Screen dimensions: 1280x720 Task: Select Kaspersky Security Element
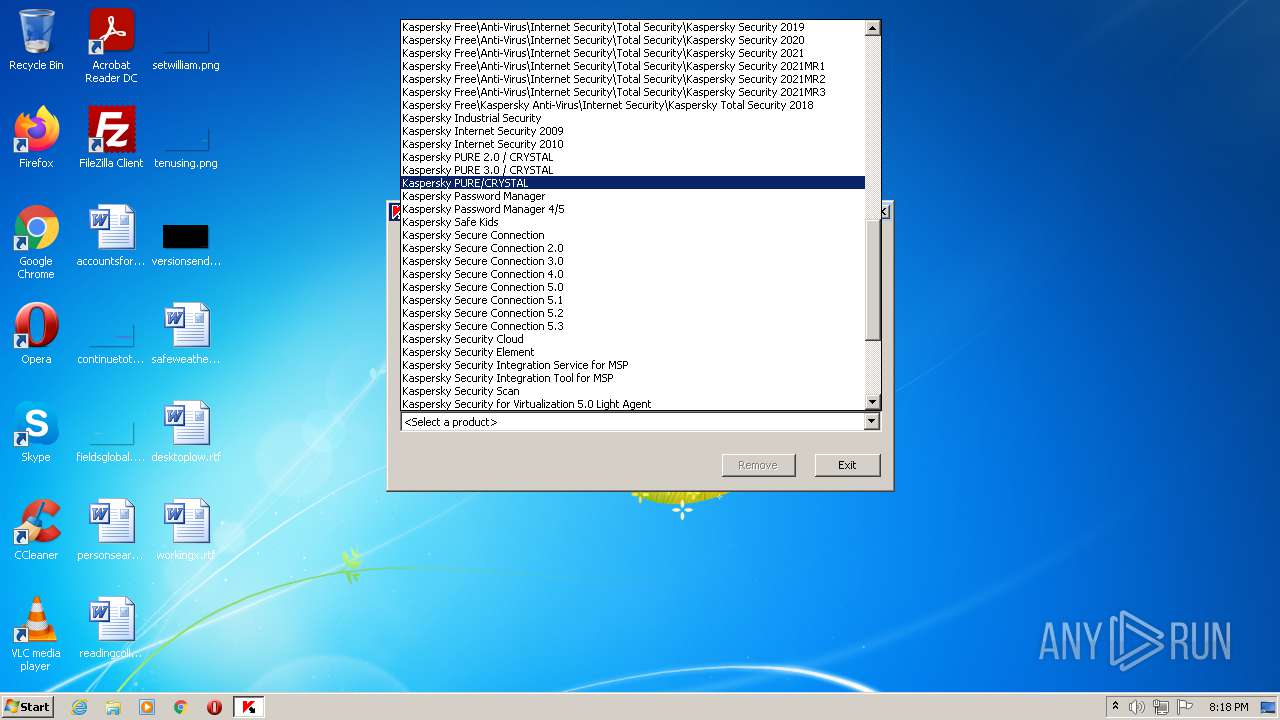pos(633,352)
